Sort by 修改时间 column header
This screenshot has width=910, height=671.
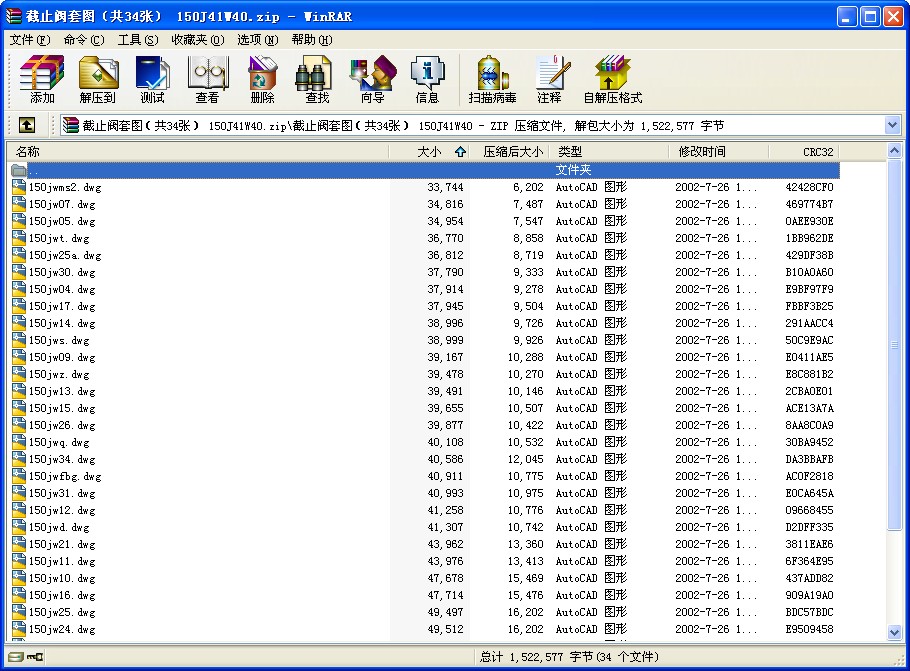tap(702, 152)
